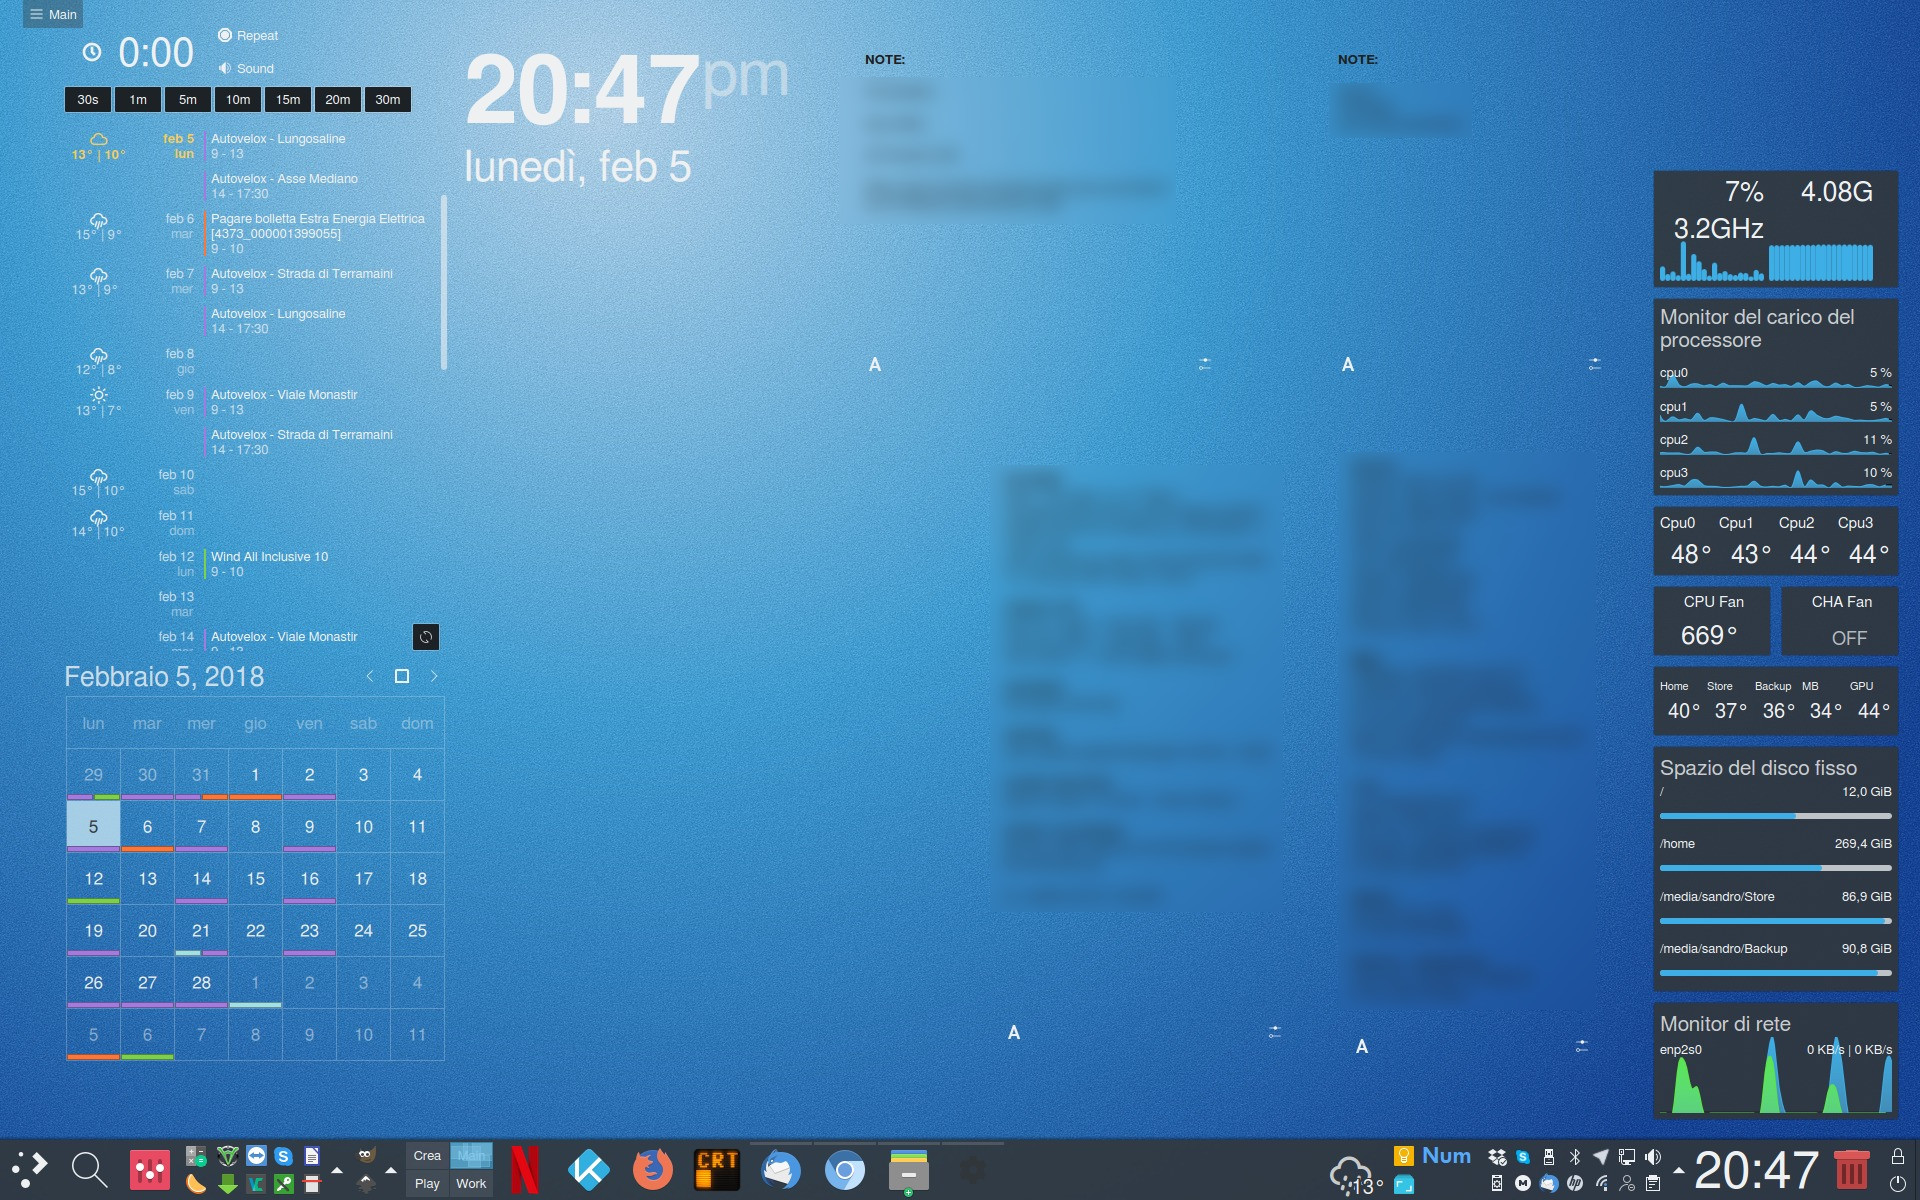Click the 0:00 timer display
Viewport: 1920px width, 1200px height.
pyautogui.click(x=156, y=52)
